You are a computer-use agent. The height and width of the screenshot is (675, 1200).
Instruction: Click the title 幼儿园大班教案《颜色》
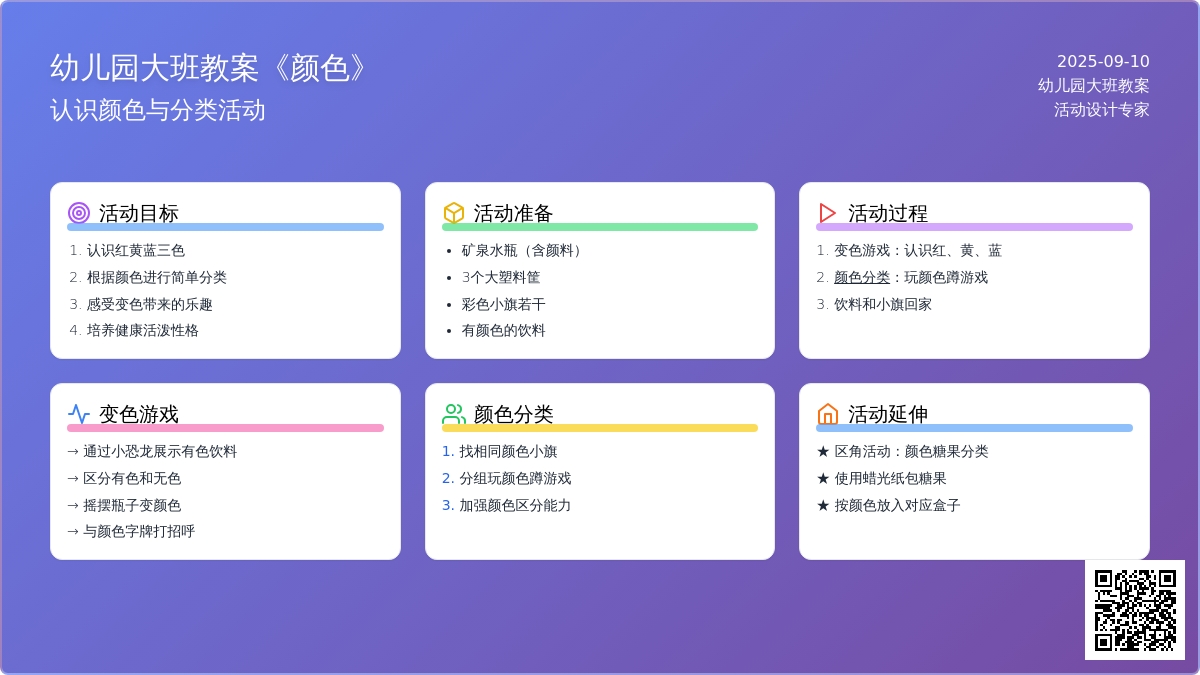210,68
